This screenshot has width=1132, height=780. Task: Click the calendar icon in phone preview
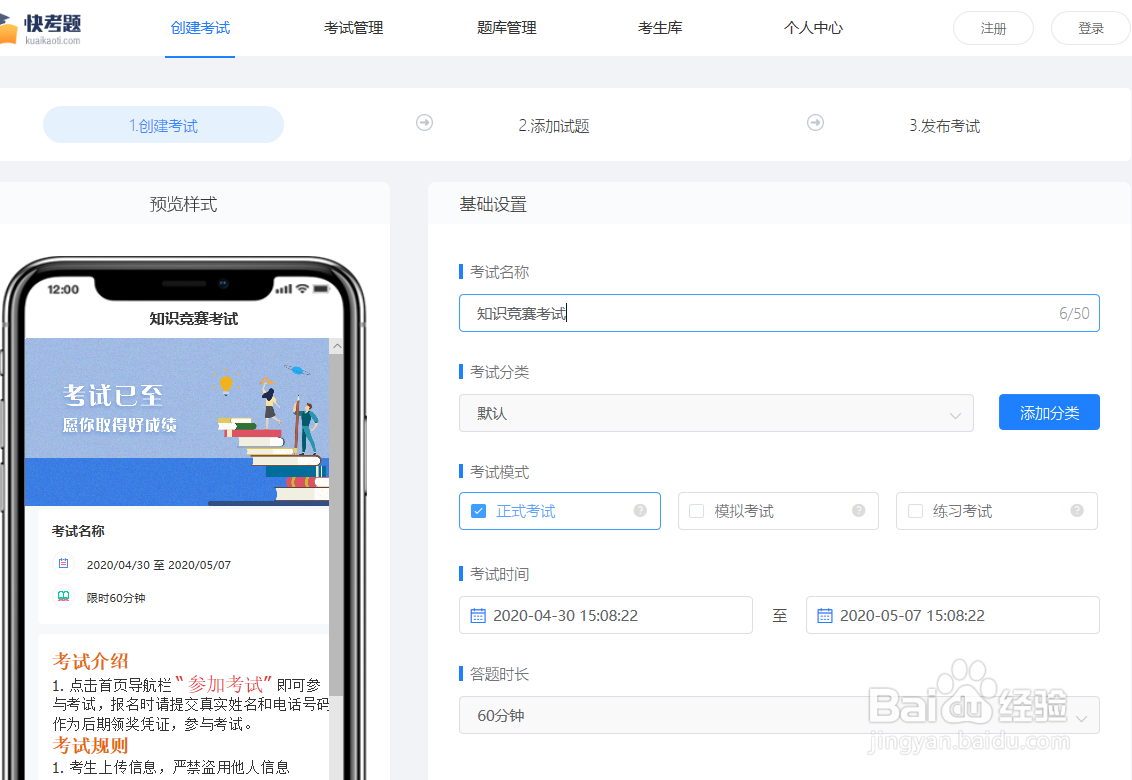point(64,563)
